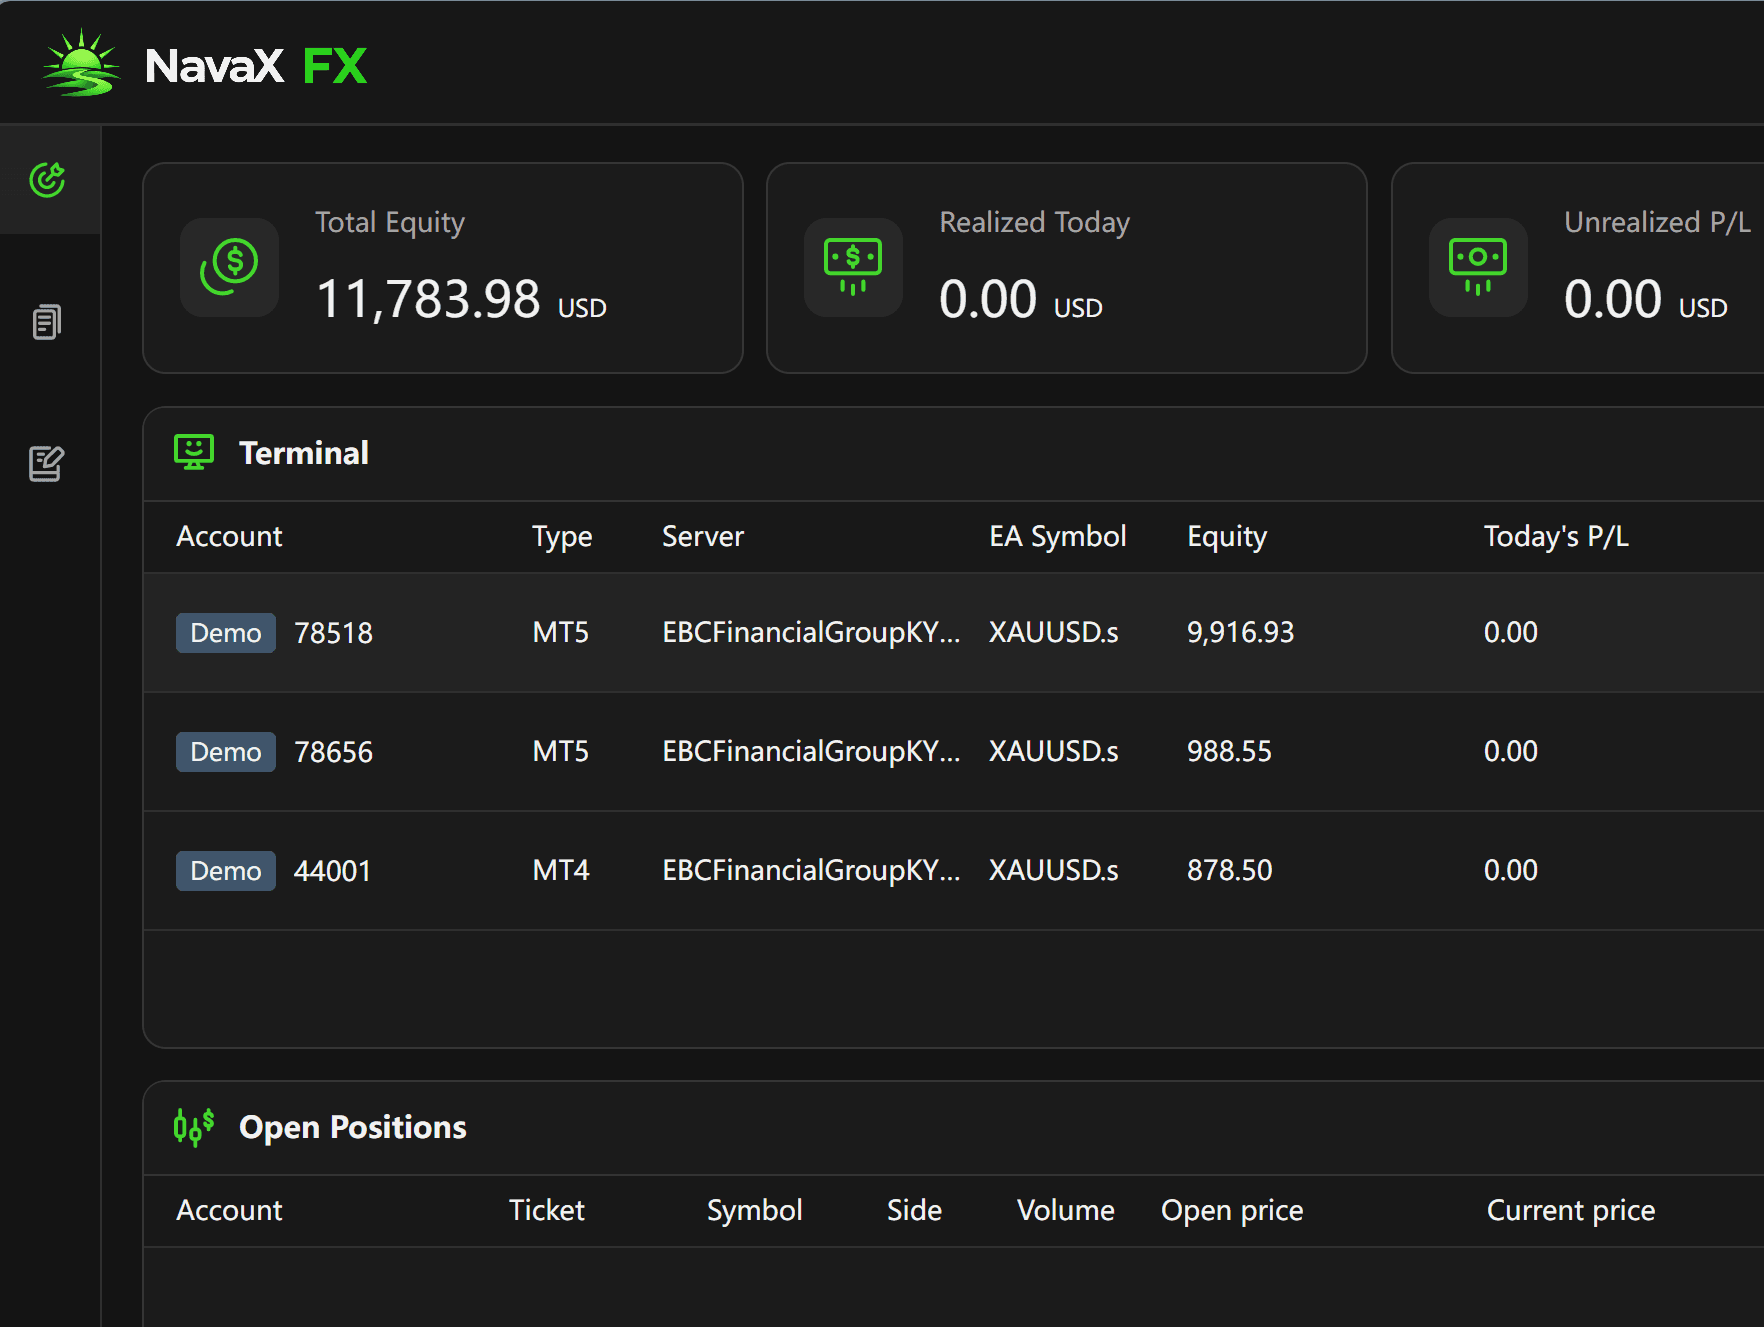Image resolution: width=1764 pixels, height=1327 pixels.
Task: Click the Unrealized P/L money icon
Action: pyautogui.click(x=1478, y=267)
